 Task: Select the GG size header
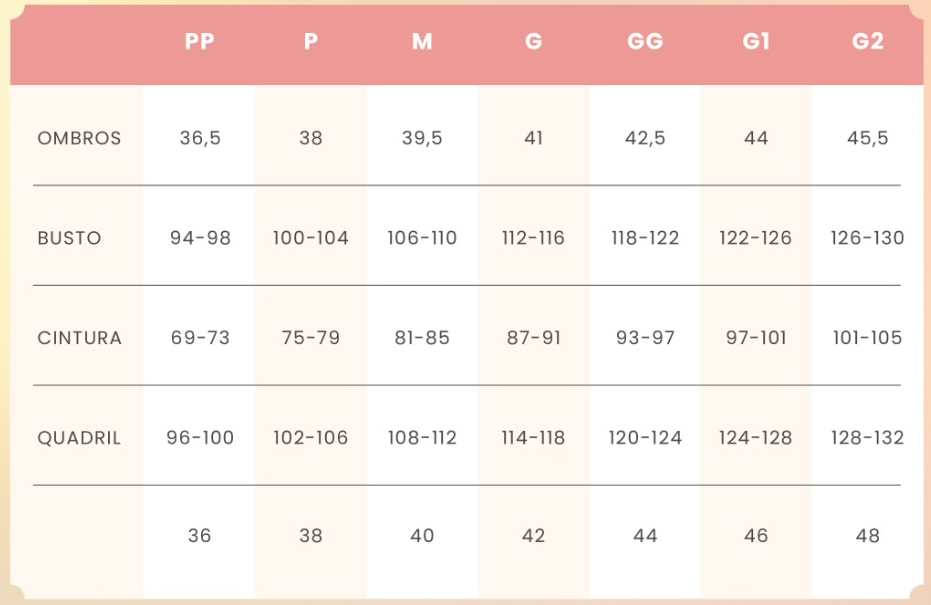(645, 41)
